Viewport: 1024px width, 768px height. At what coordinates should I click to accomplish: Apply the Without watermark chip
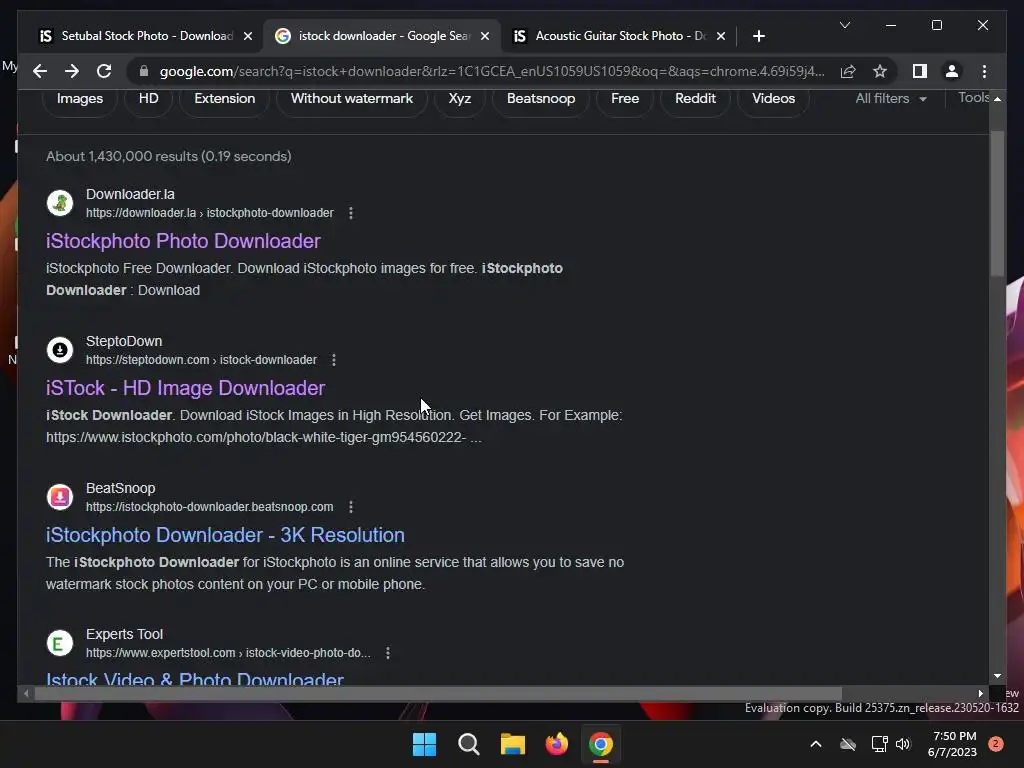351,99
